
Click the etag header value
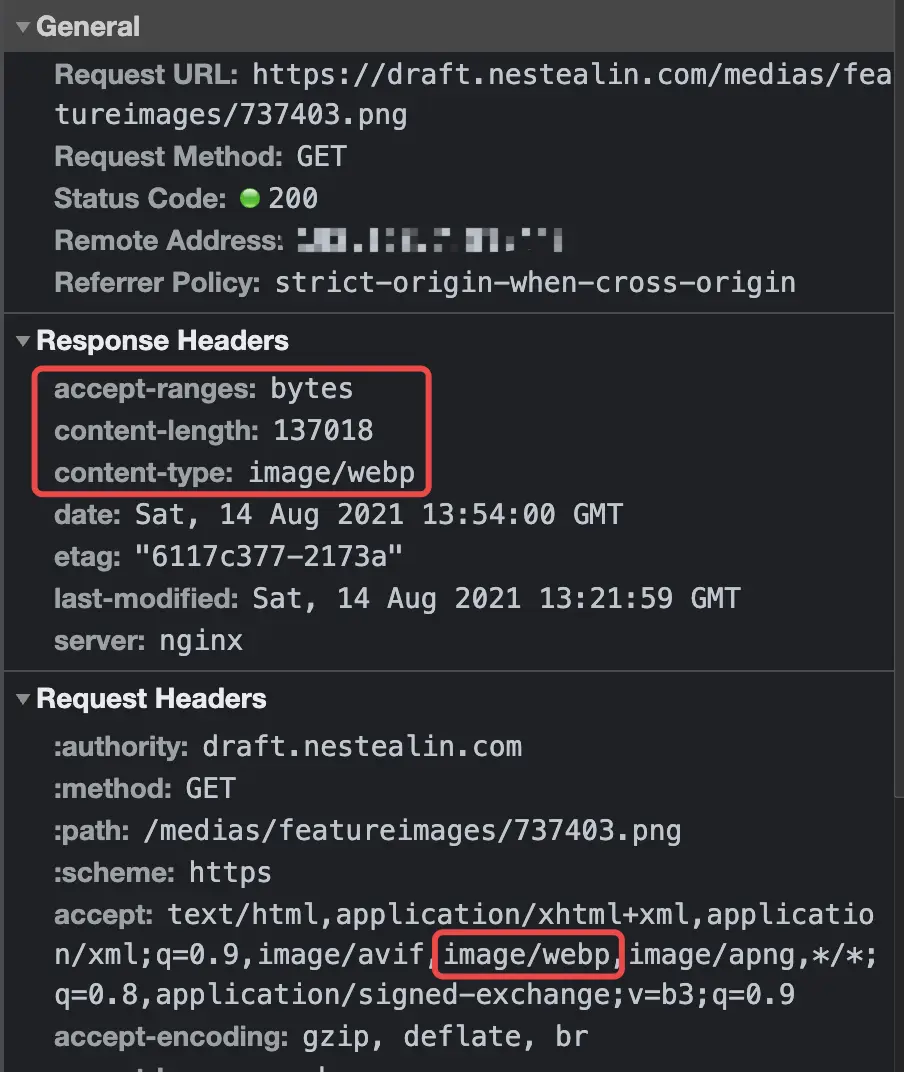tap(269, 557)
